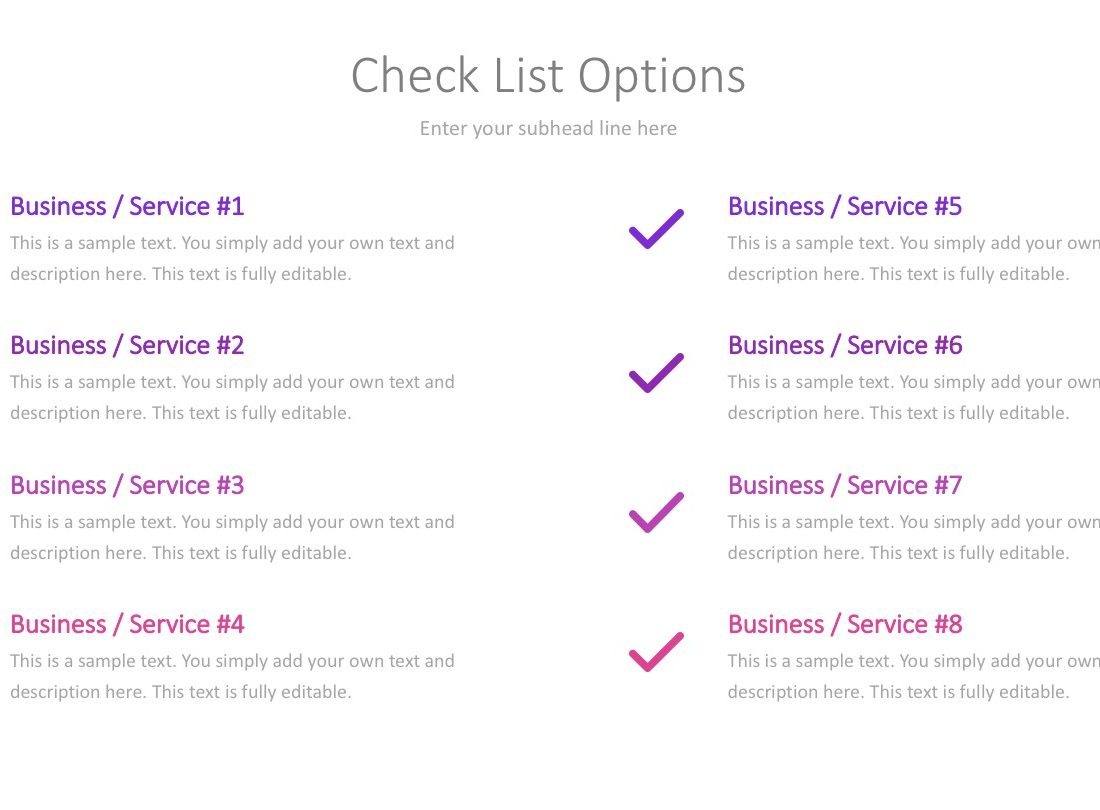Click the description text under Service #1
This screenshot has height=810, width=1100.
pyautogui.click(x=232, y=258)
